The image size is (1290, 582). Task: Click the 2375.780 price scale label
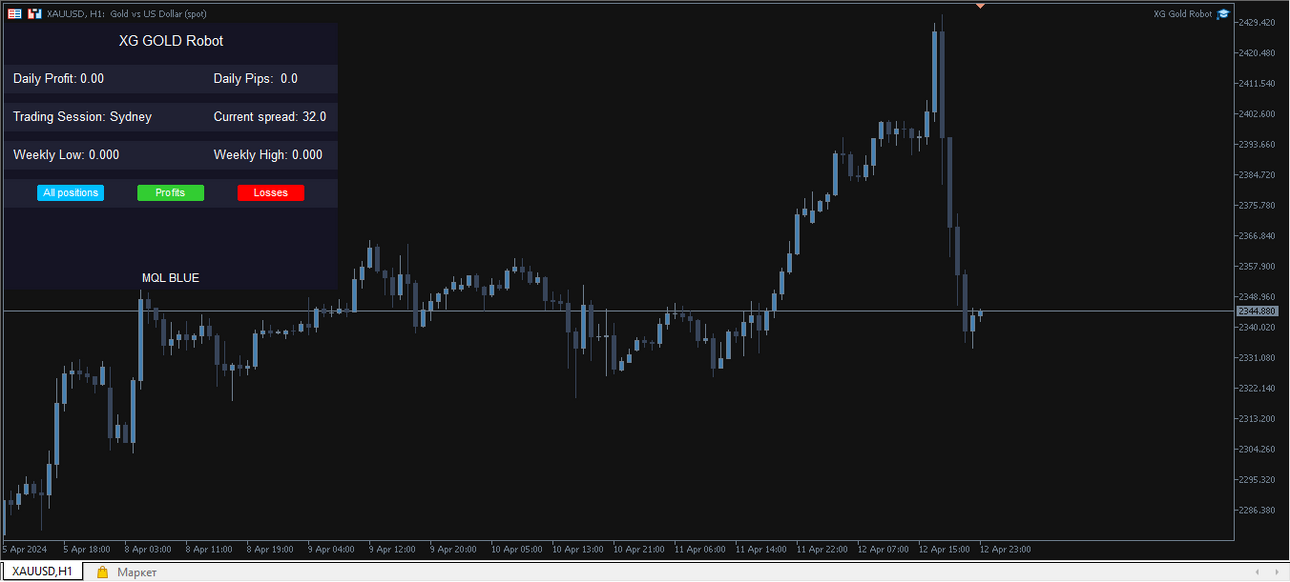click(1258, 205)
